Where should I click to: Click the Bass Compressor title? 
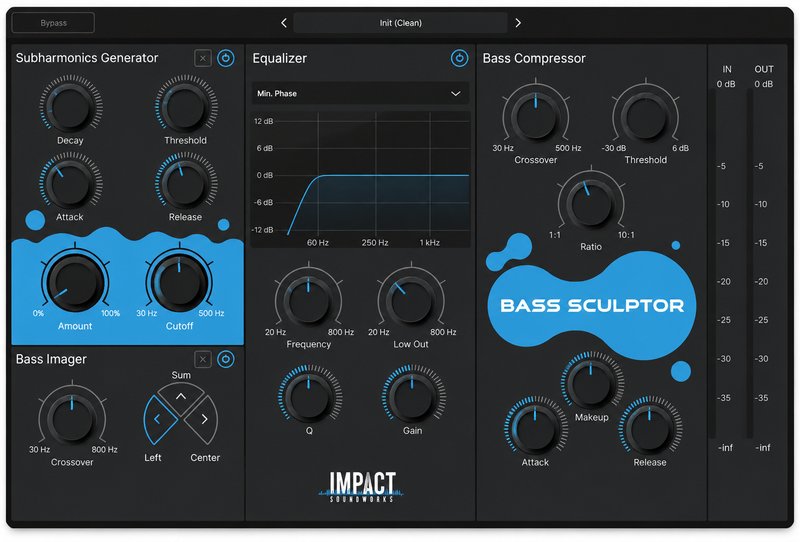click(x=534, y=59)
